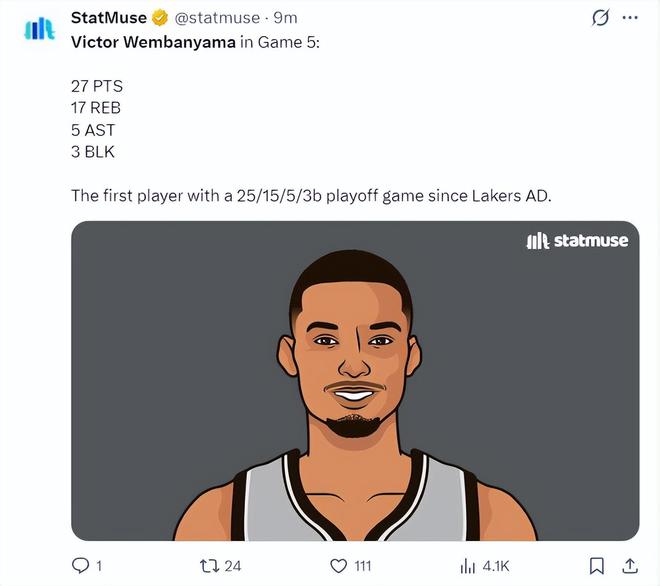Open the Wembanyama illustration image
This screenshot has height=586, width=660.
(x=355, y=381)
